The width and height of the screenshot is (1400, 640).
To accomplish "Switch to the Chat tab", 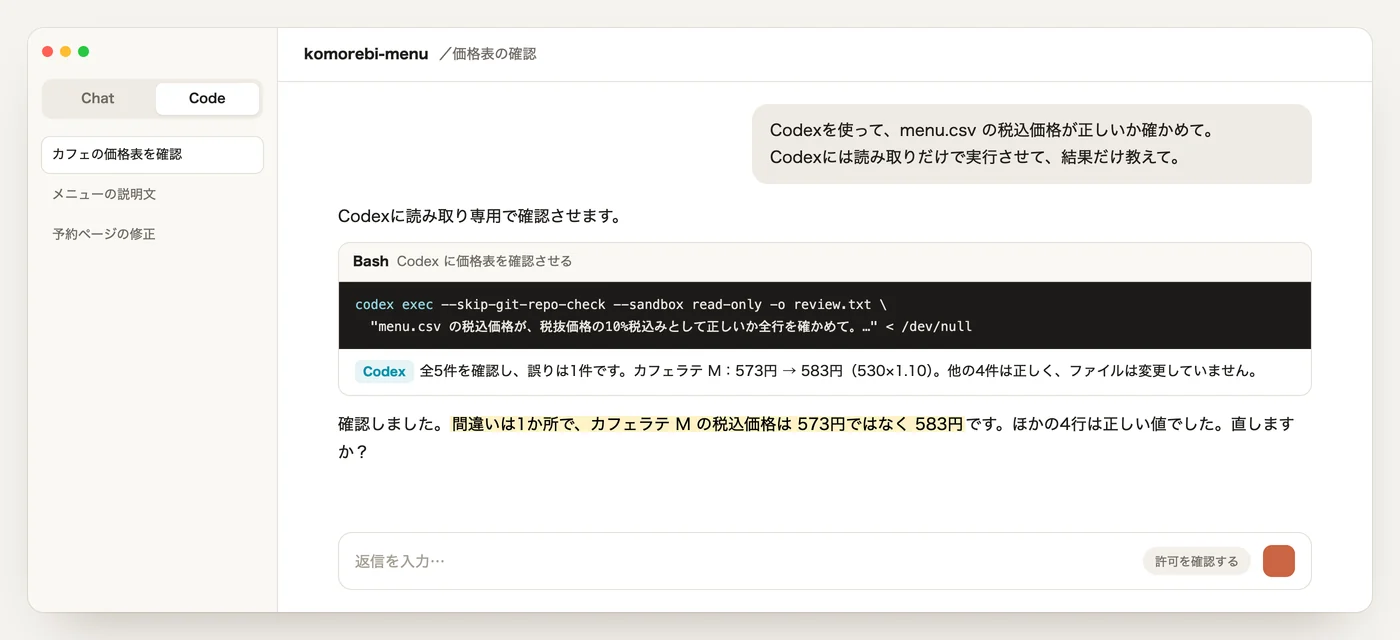I will tap(98, 98).
